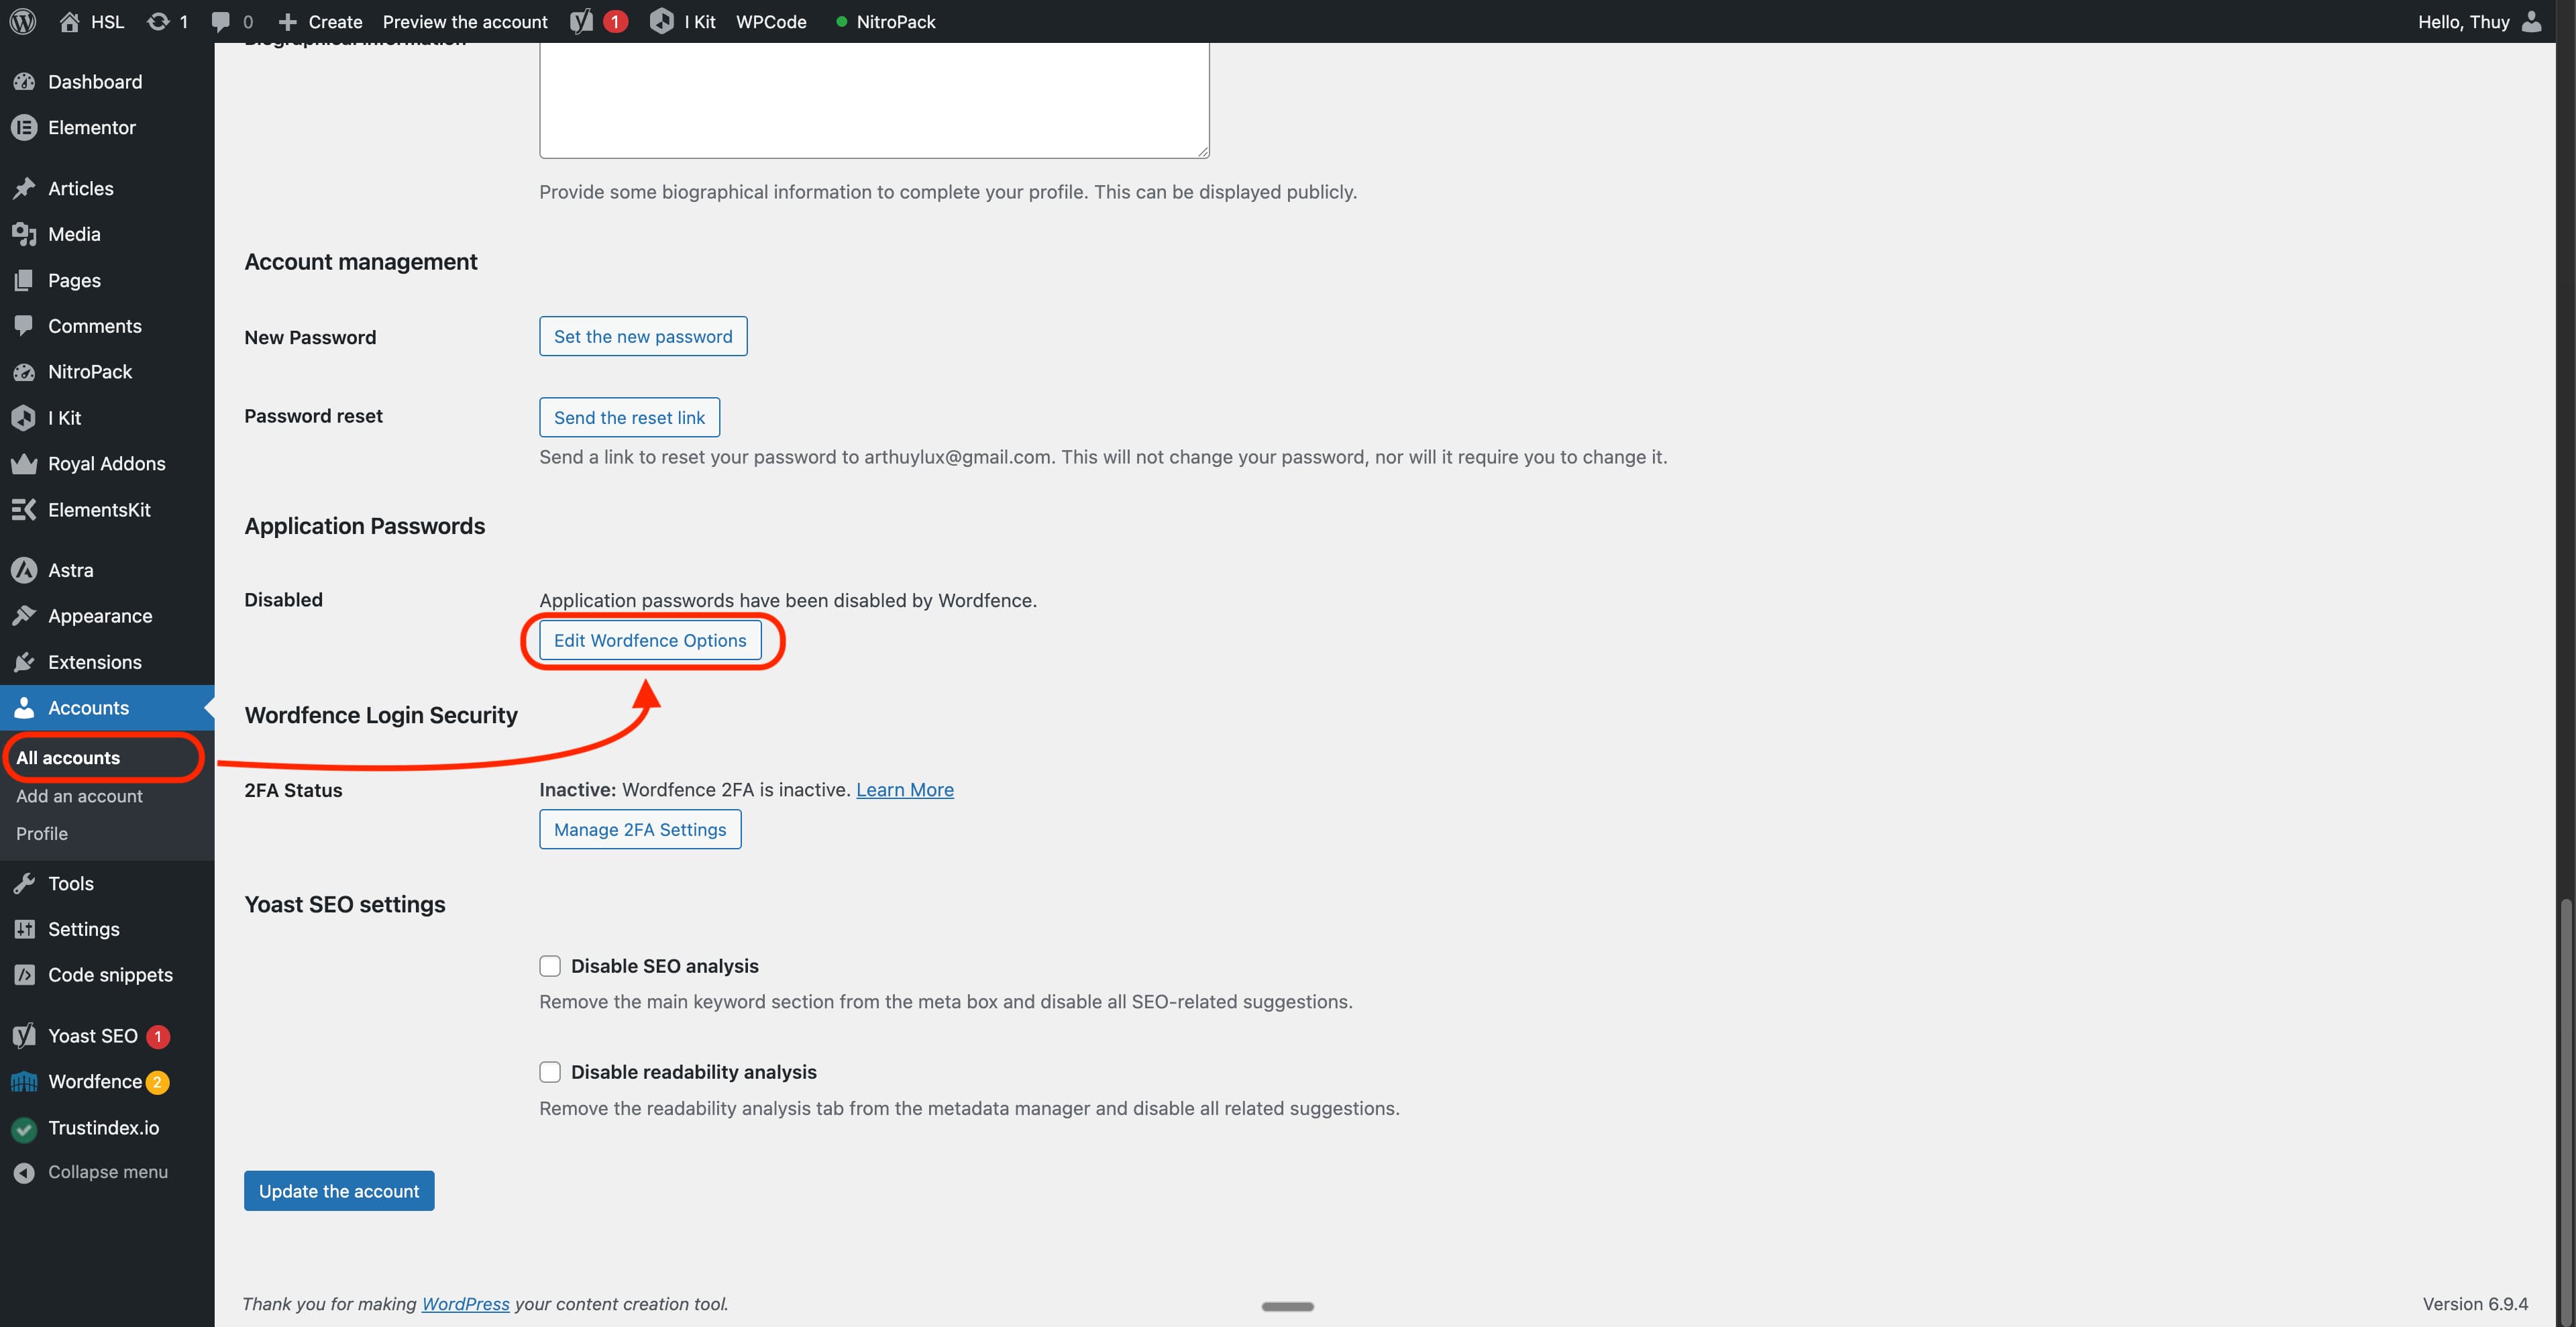This screenshot has width=2576, height=1327.
Task: Tick Disable readability analysis checkbox
Action: [x=550, y=1072]
